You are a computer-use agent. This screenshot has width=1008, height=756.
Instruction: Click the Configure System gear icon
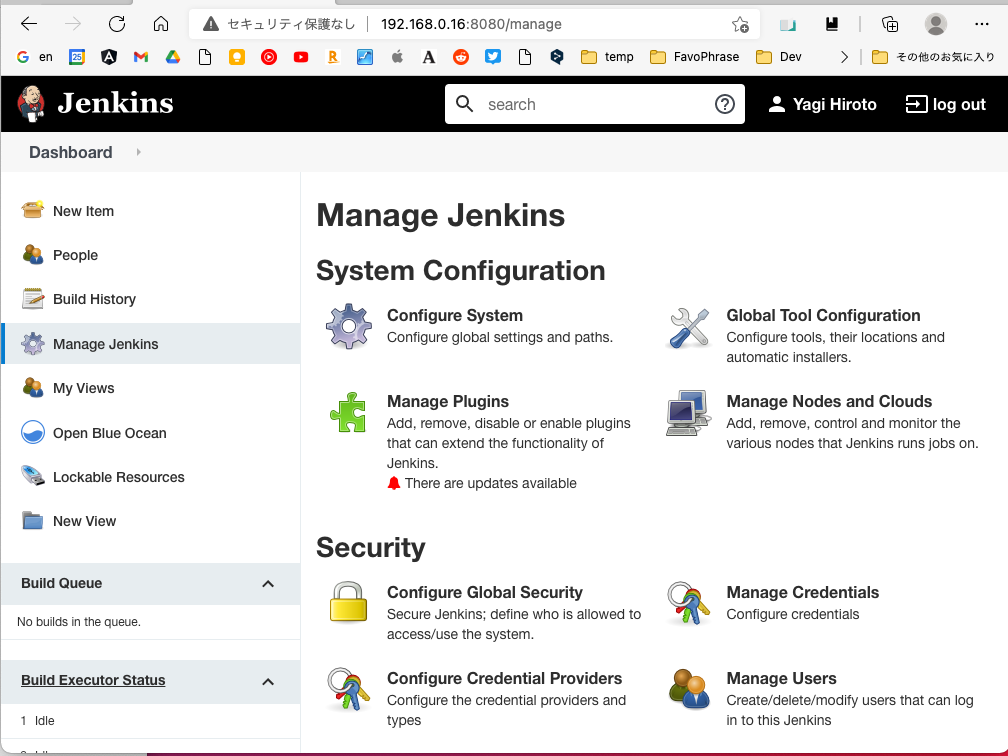(x=349, y=326)
